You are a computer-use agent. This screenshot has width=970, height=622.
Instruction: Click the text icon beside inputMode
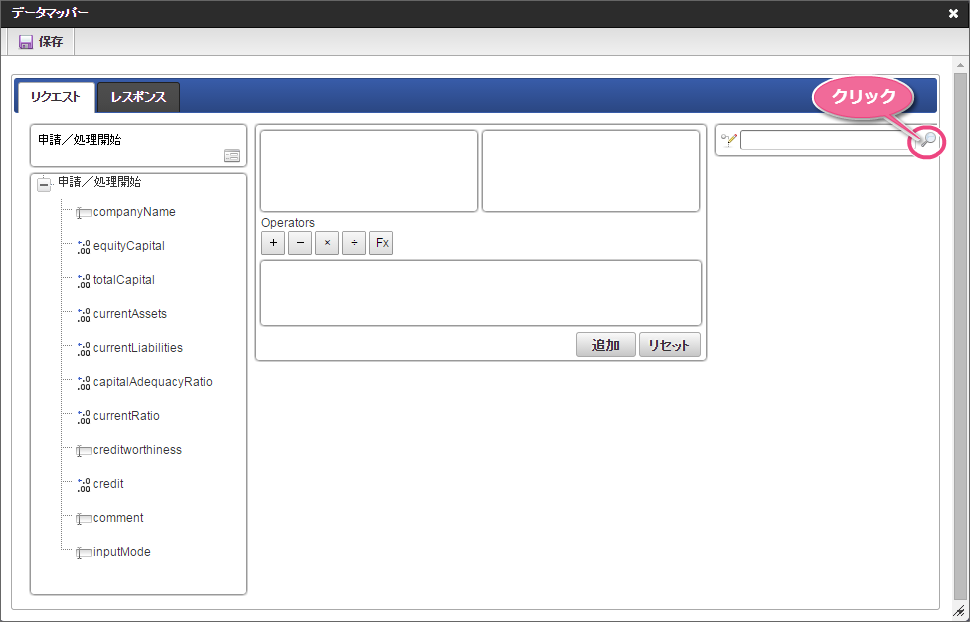click(84, 553)
